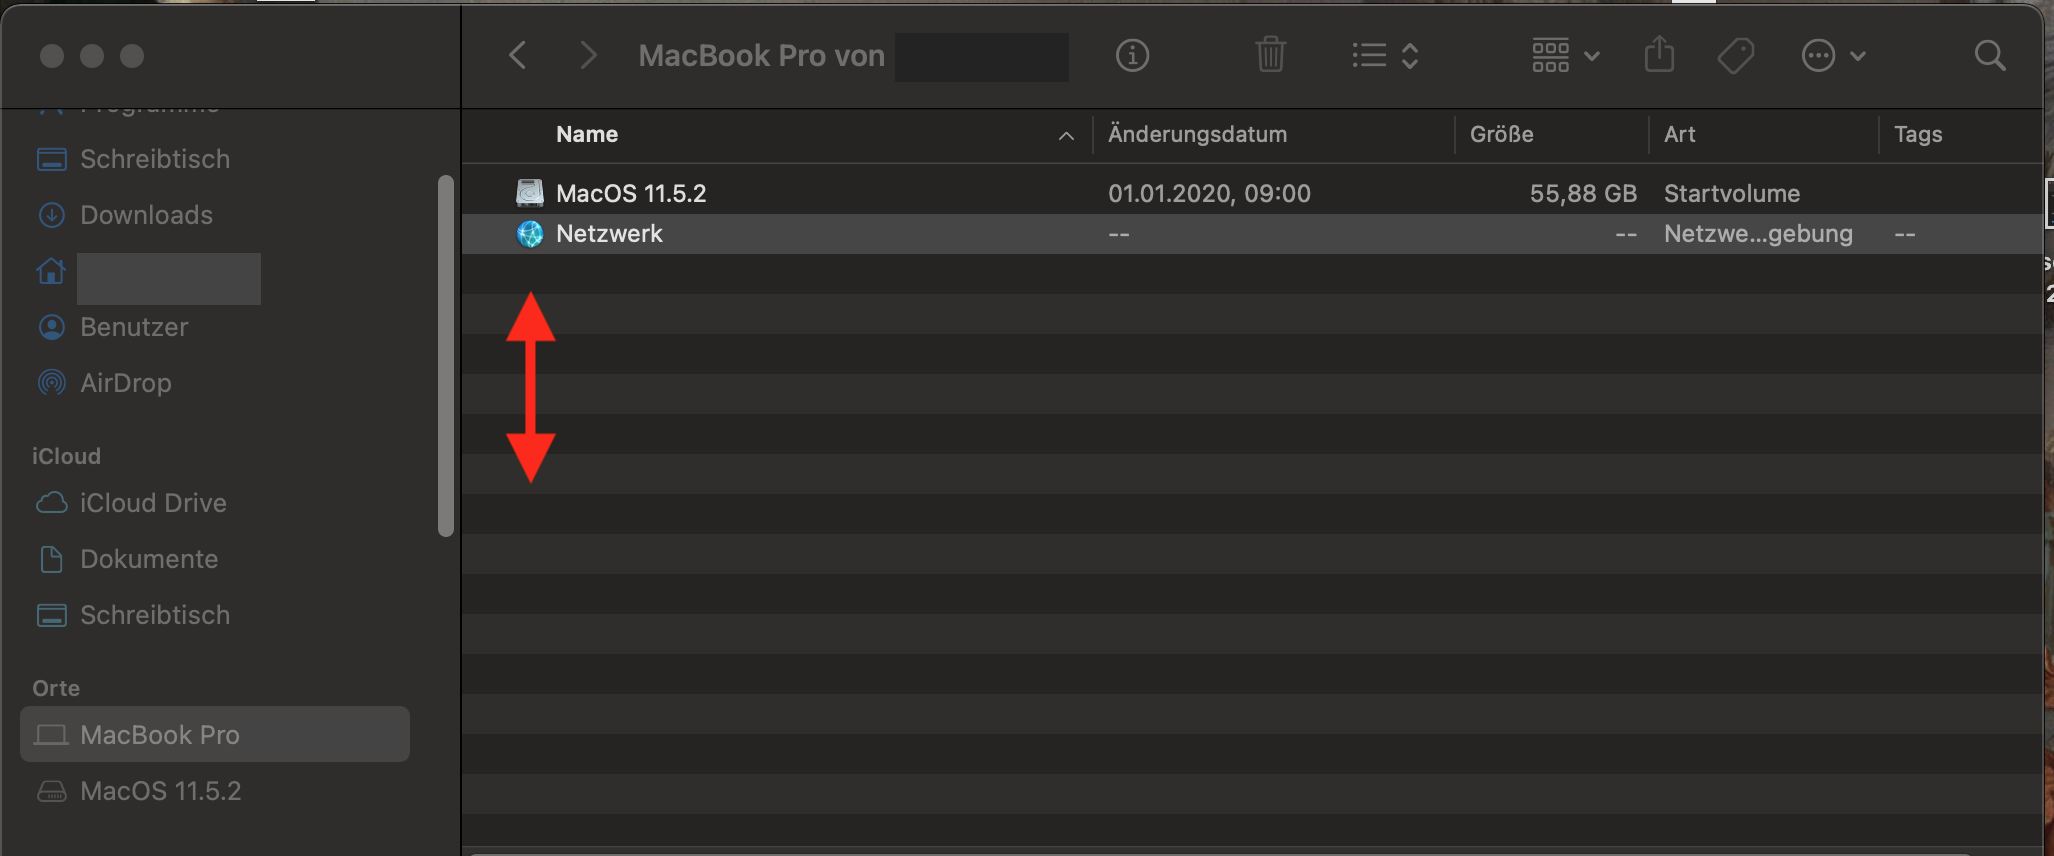Select the Netzwerk row
Screen dimensions: 2054x856
point(609,234)
